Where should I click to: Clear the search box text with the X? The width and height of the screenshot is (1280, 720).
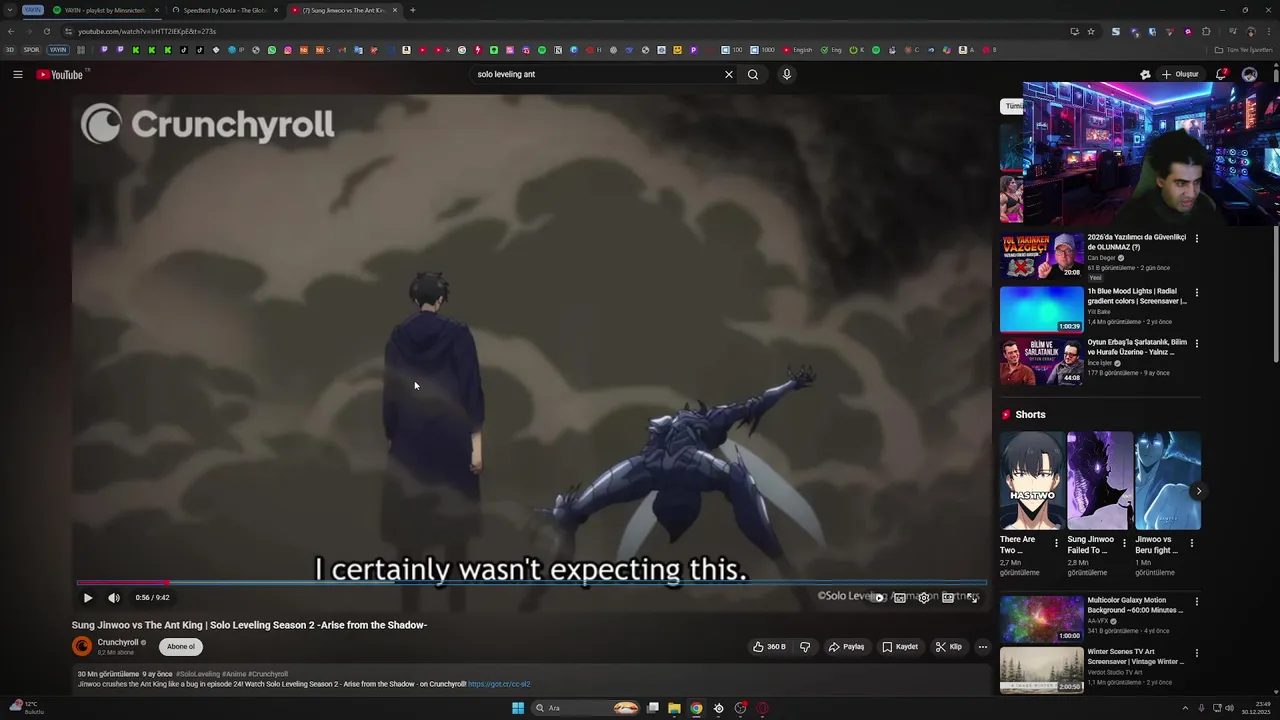click(729, 74)
